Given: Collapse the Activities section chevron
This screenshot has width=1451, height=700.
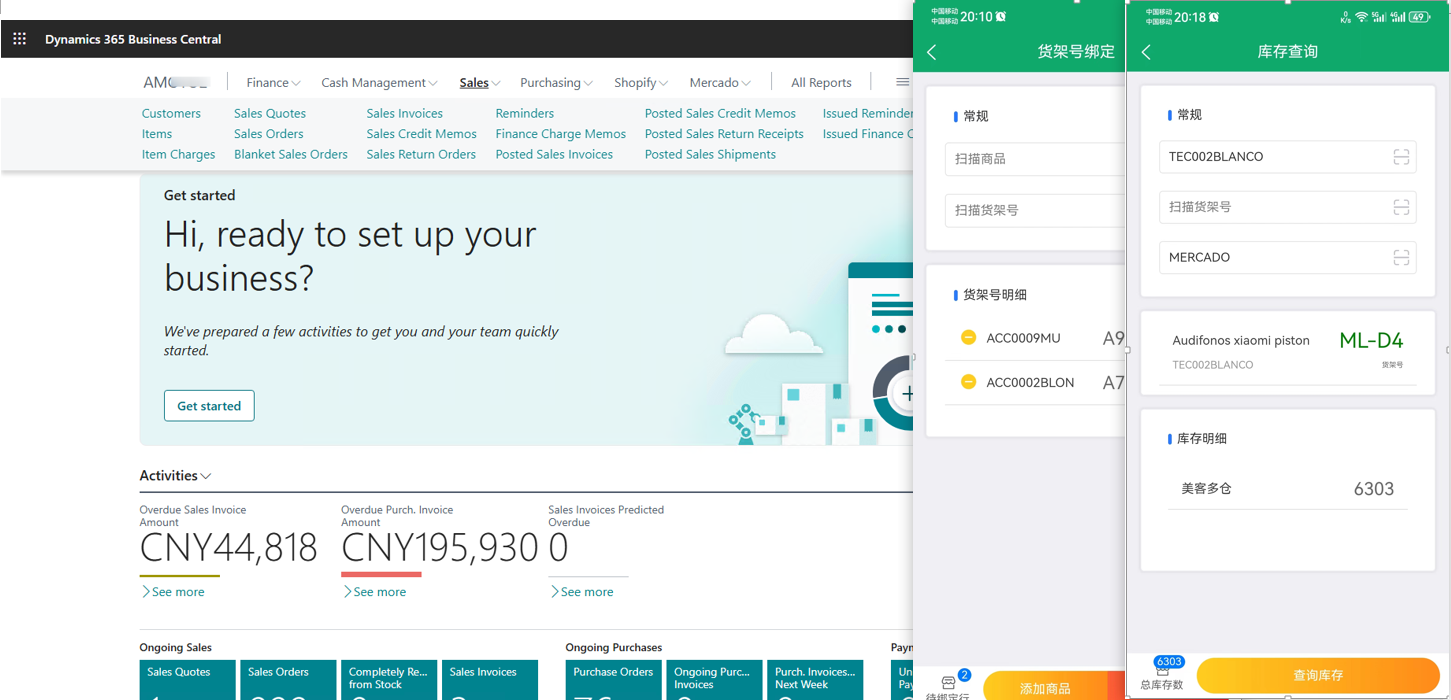Looking at the screenshot, I should (205, 476).
